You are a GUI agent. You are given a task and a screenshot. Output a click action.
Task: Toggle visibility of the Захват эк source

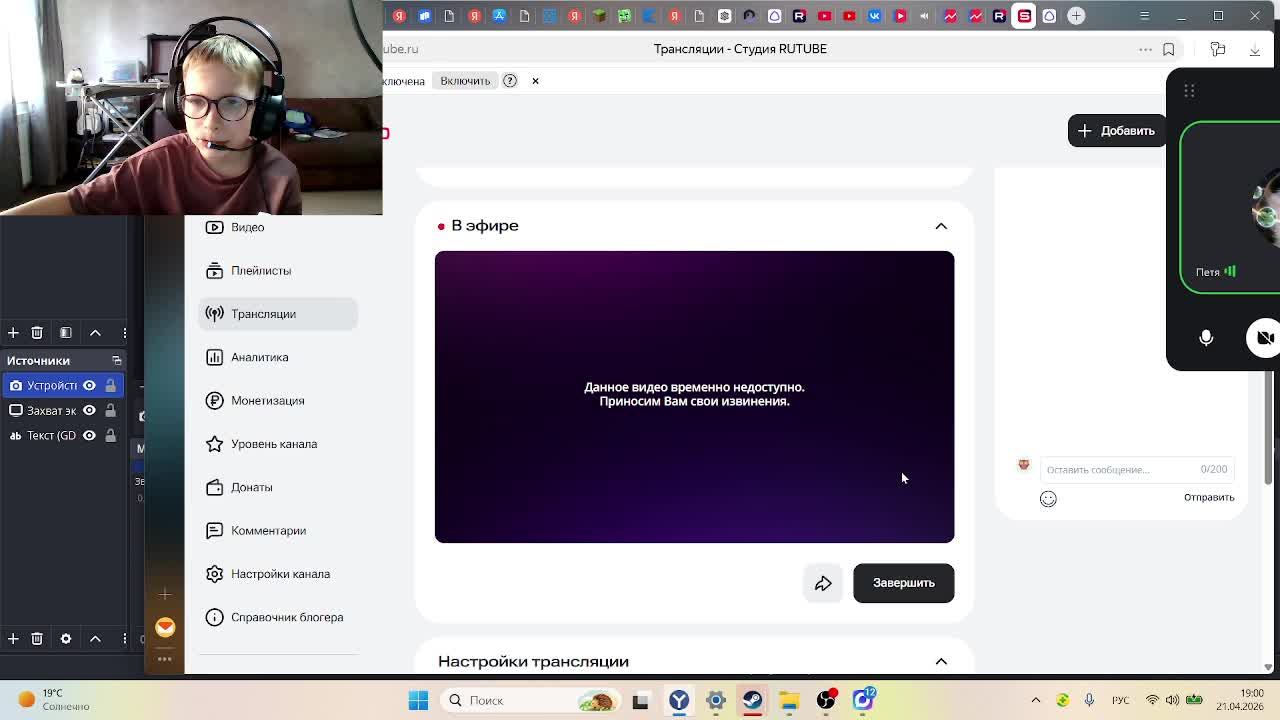coord(89,410)
